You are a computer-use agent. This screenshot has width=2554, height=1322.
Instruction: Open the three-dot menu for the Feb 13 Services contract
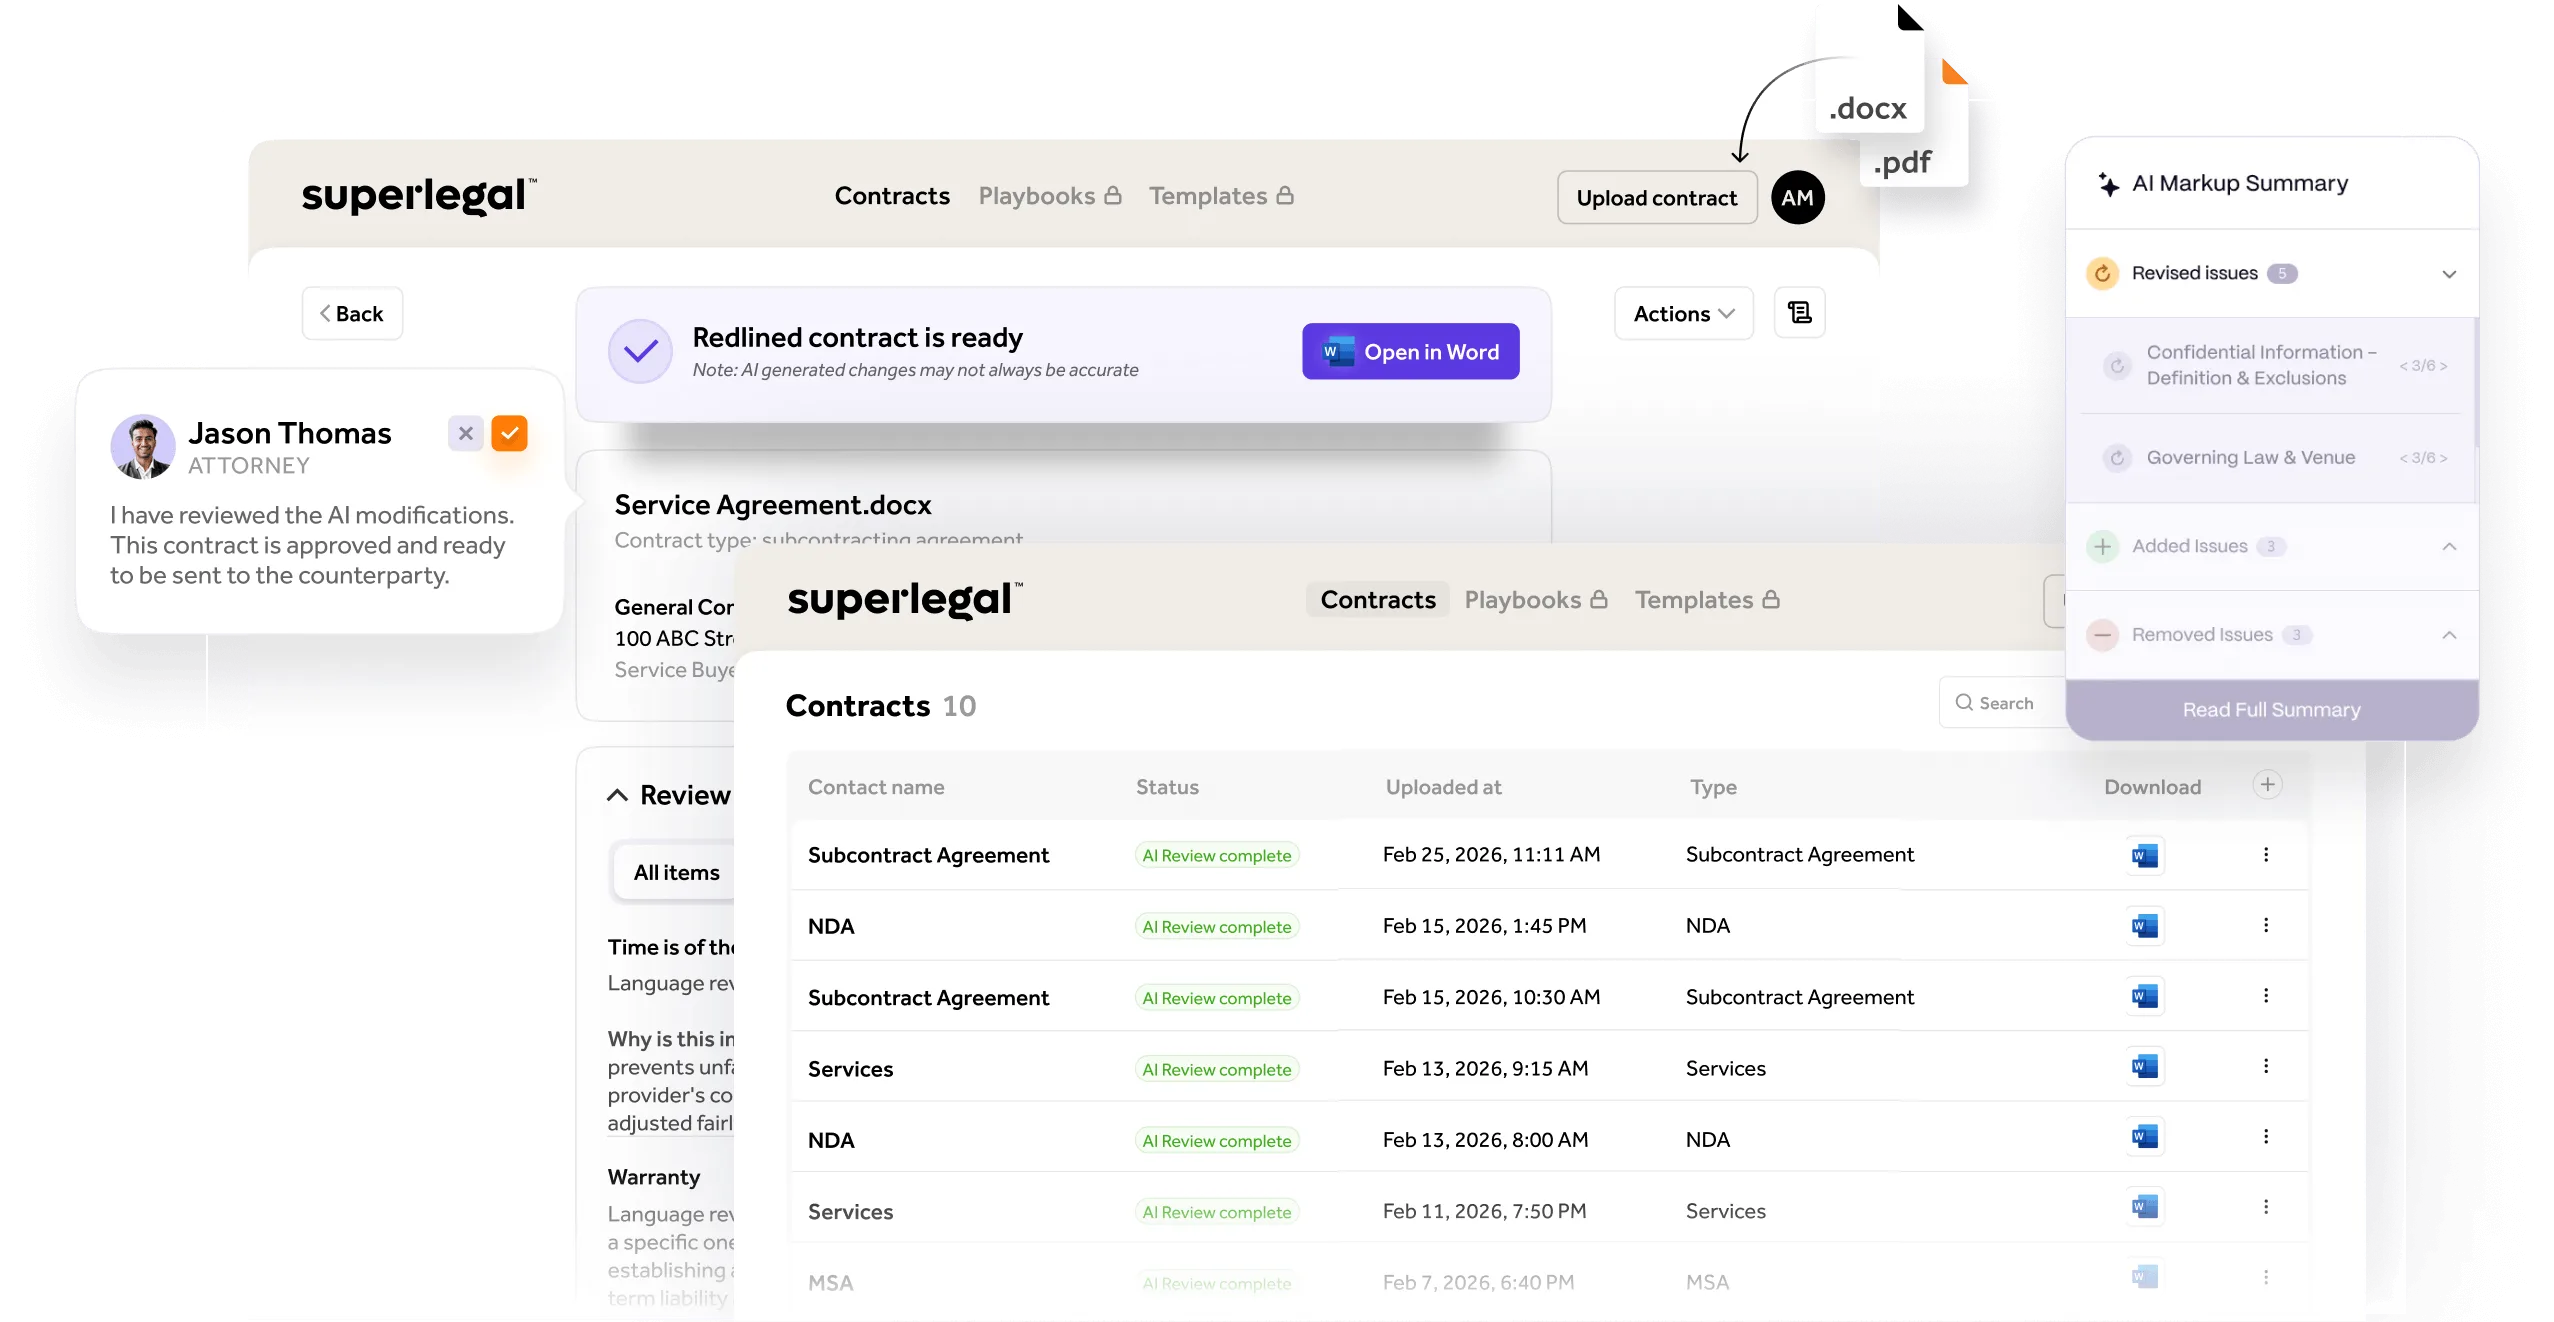tap(2266, 1067)
